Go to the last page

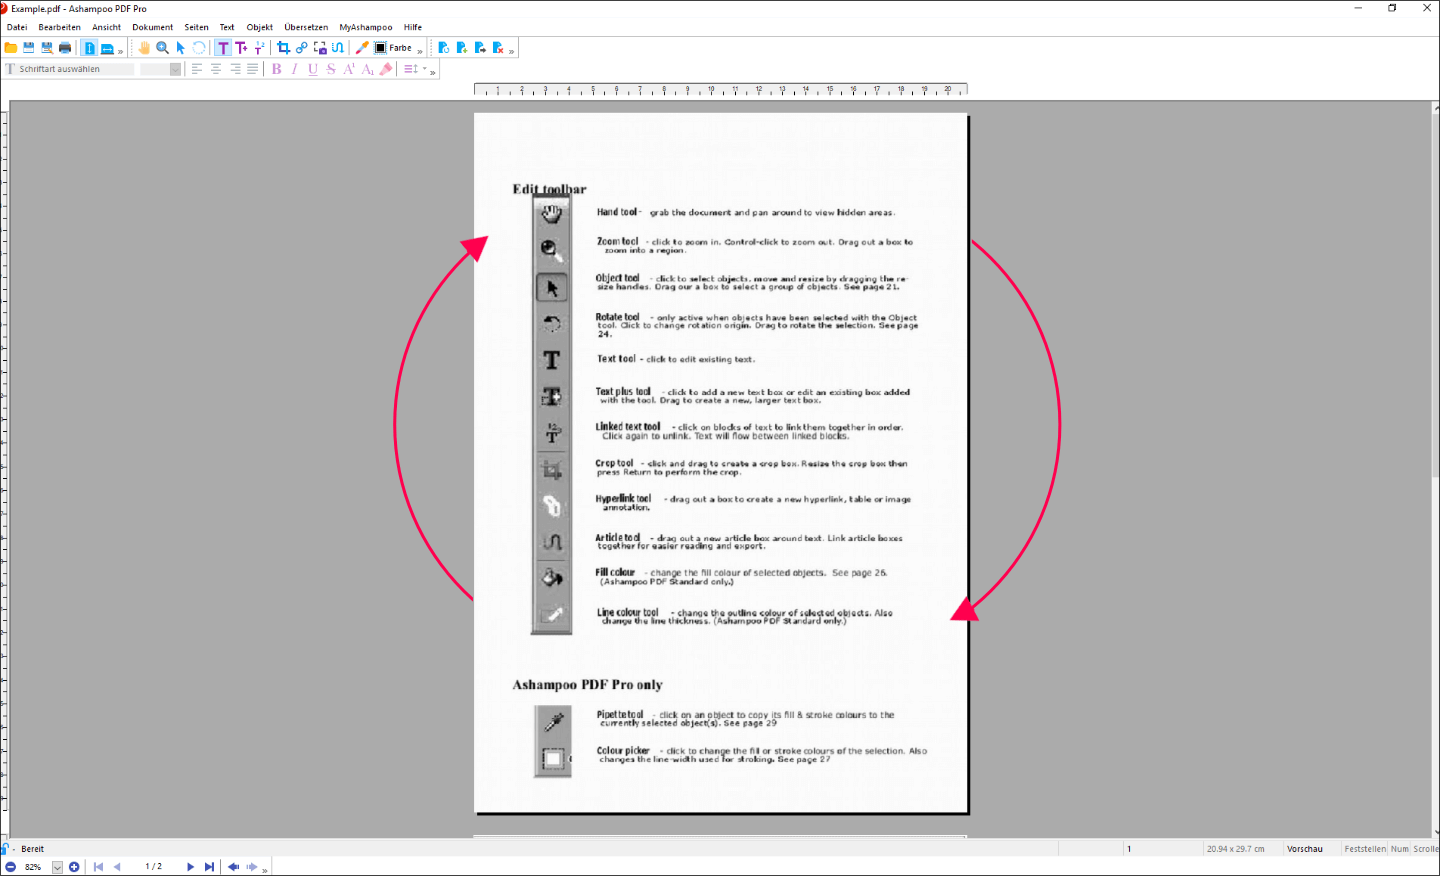[209, 867]
